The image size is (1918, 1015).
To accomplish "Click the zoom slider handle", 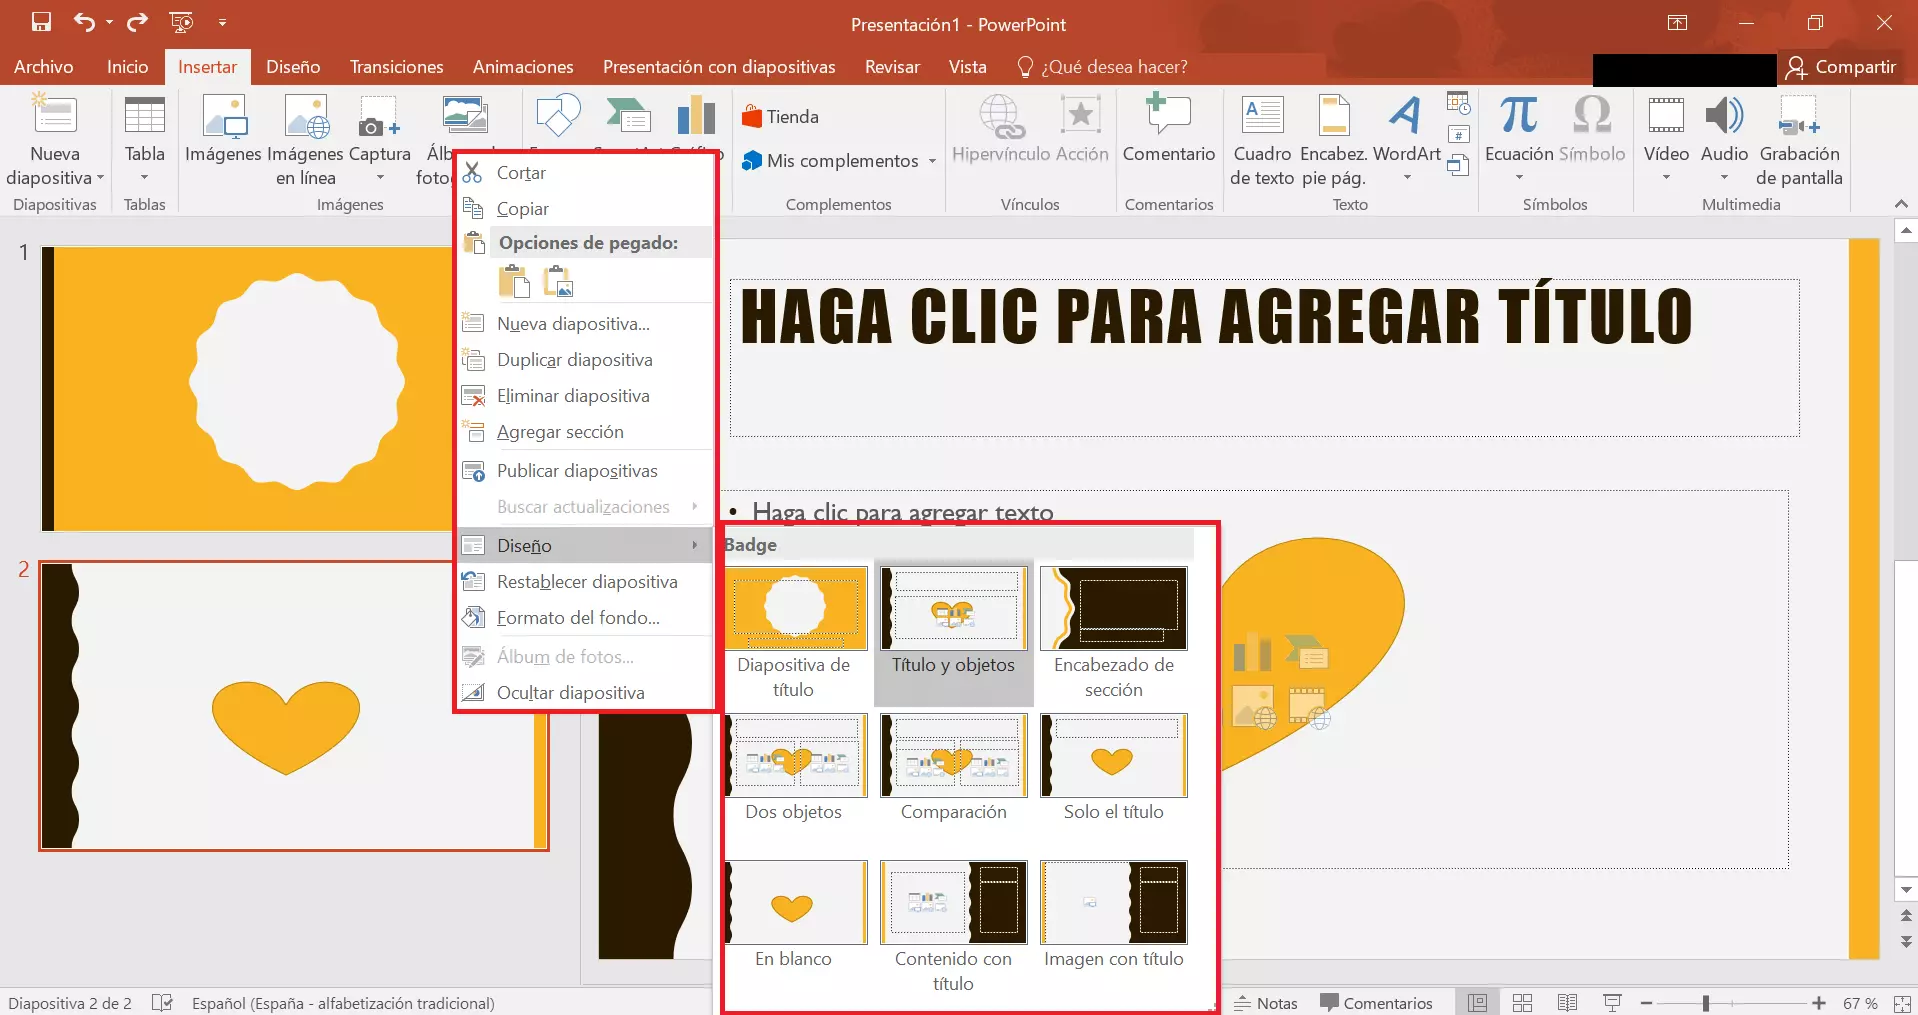I will tap(1706, 1003).
